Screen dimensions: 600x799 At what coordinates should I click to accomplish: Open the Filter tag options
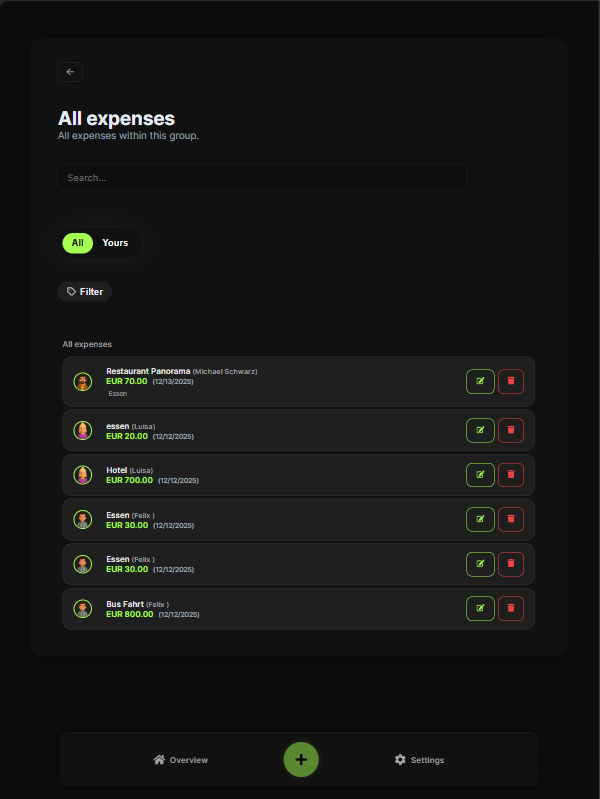[85, 292]
